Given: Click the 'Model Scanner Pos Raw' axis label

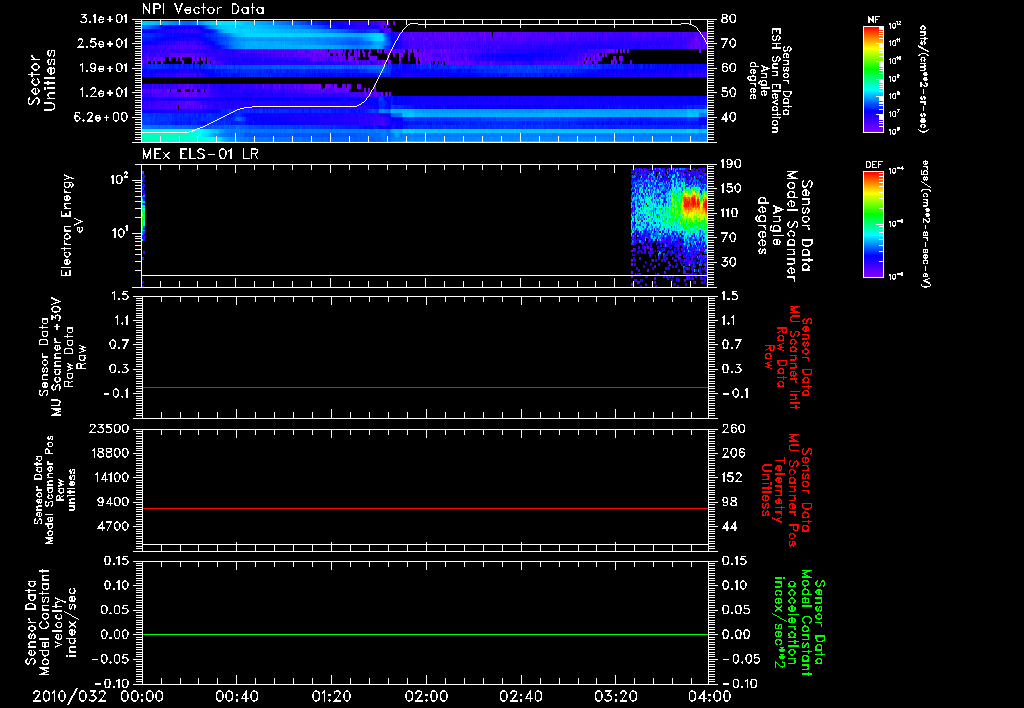Looking at the screenshot, I should point(54,490).
